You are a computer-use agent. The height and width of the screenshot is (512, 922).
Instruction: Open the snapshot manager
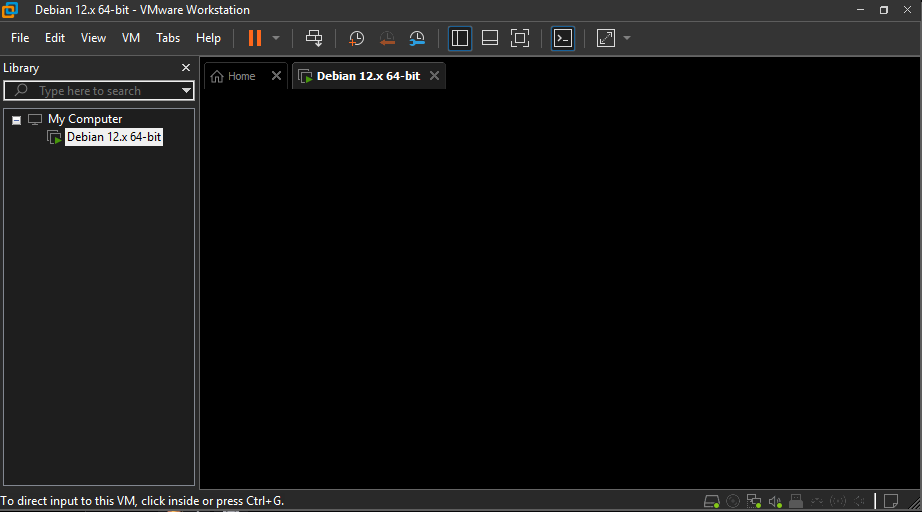pyautogui.click(x=417, y=38)
